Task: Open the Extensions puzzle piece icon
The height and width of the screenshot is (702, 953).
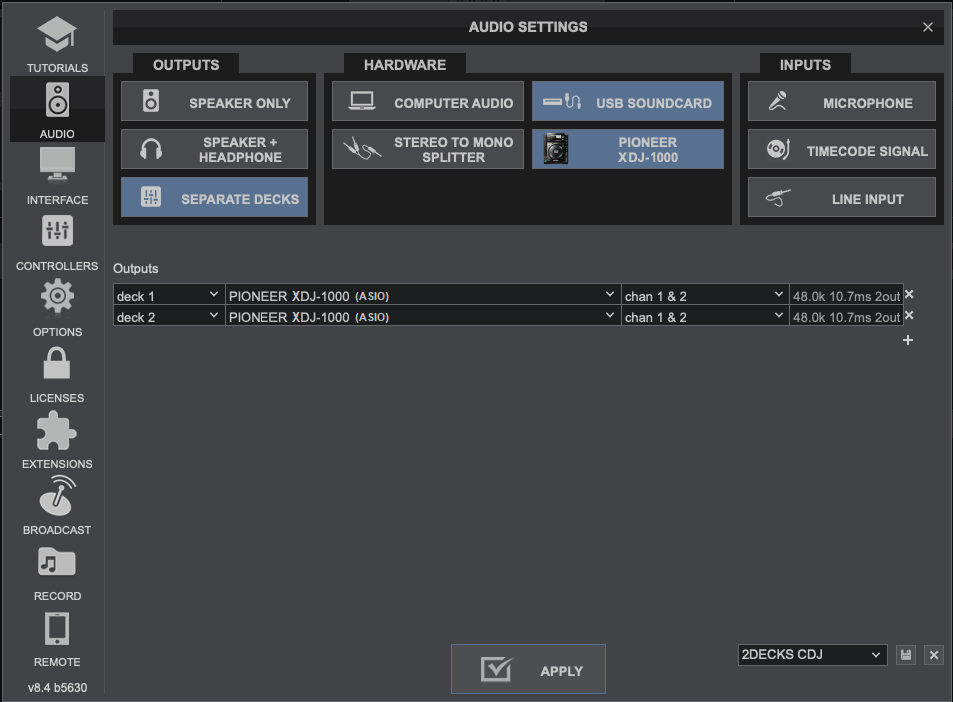Action: tap(57, 431)
